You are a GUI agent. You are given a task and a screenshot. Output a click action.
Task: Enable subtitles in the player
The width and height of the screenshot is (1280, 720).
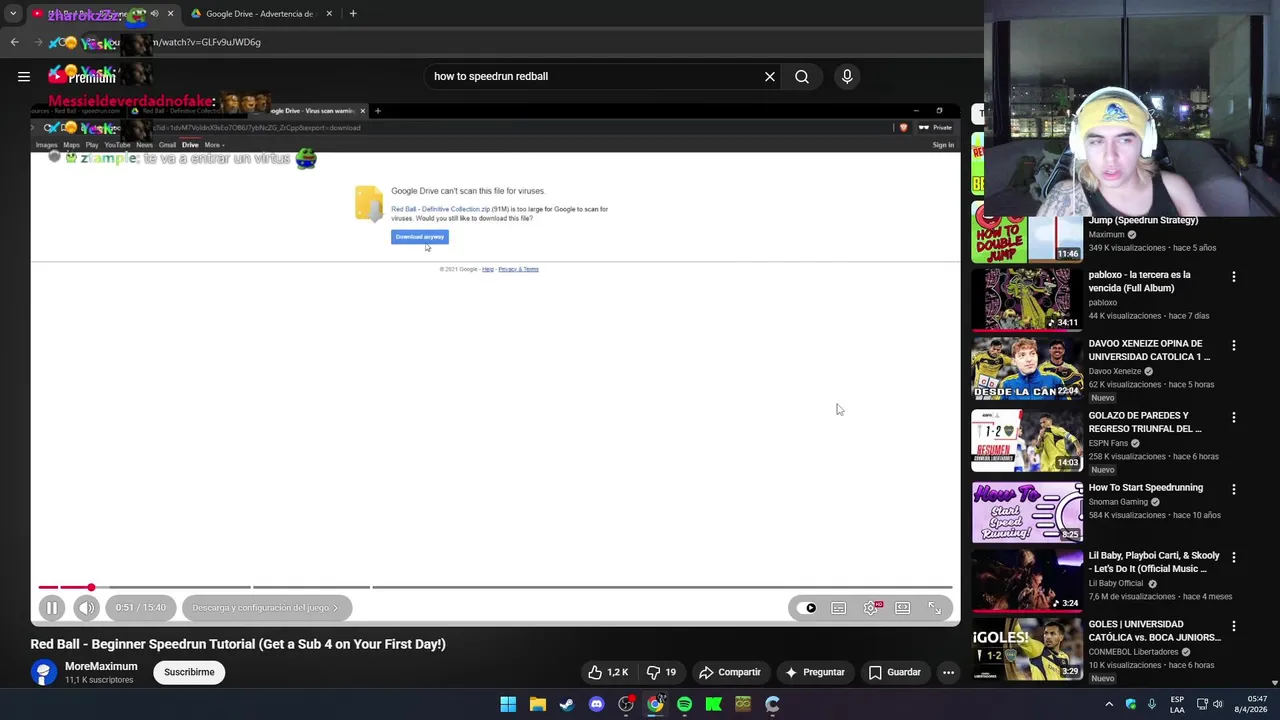[838, 608]
